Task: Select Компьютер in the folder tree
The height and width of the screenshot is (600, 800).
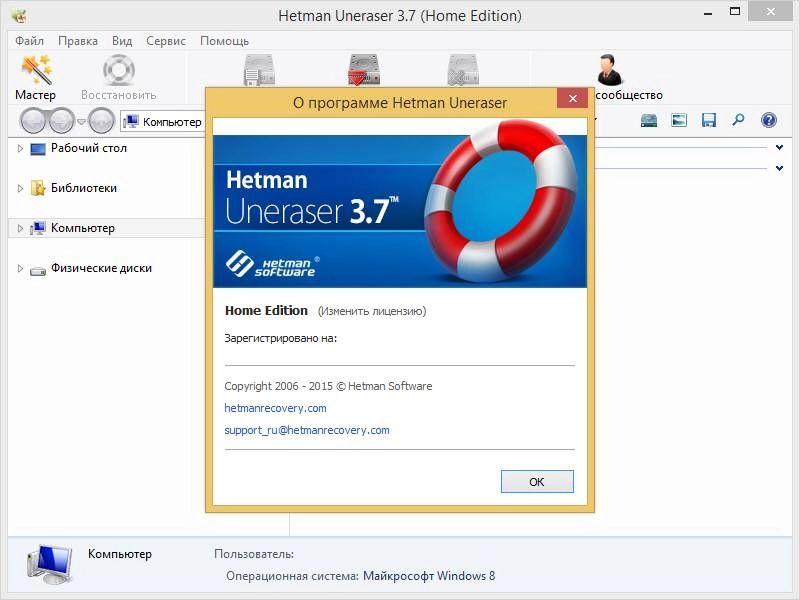Action: 83,228
